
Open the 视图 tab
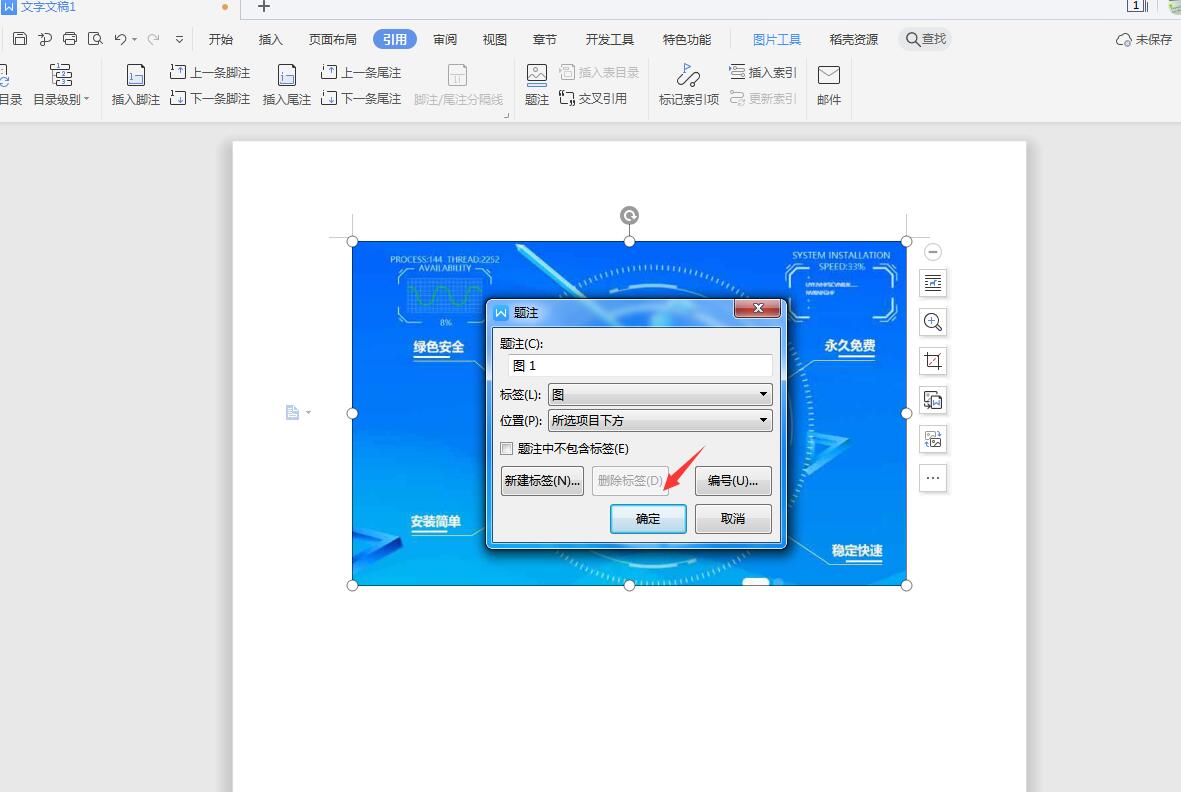pos(495,39)
